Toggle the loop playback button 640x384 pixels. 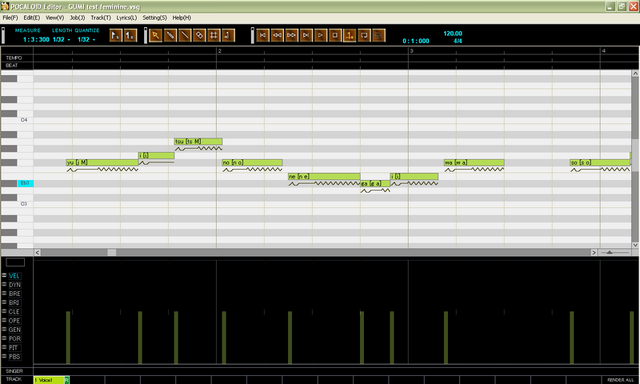(x=364, y=36)
